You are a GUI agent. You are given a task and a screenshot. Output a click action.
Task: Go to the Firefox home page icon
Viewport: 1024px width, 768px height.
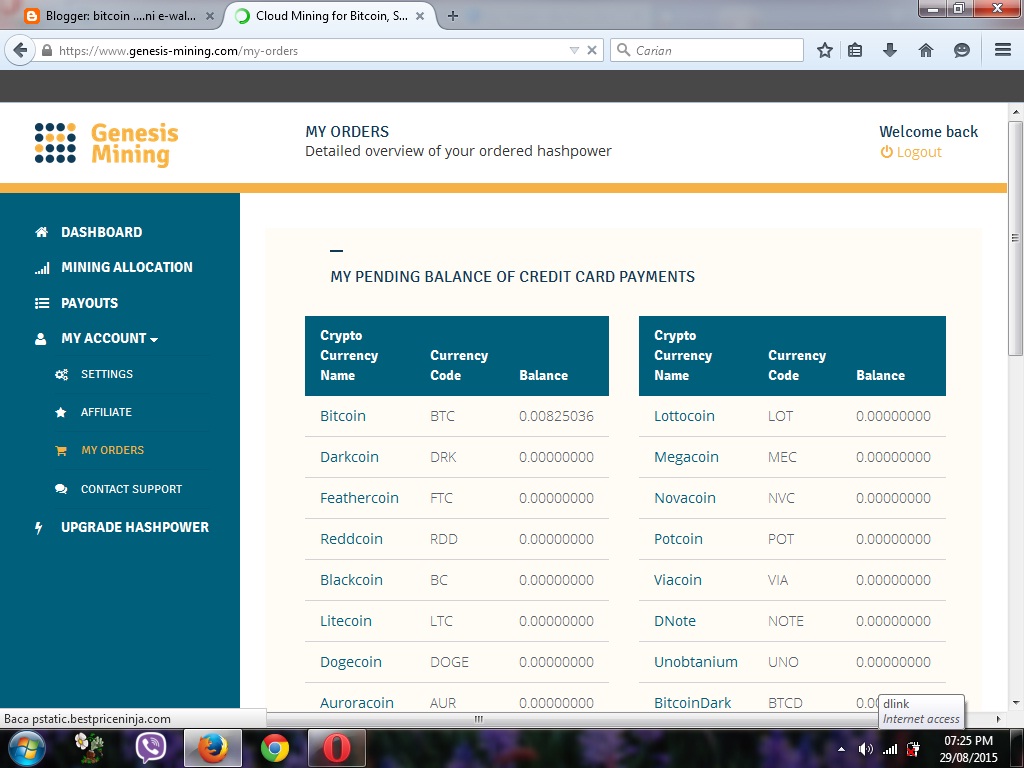coord(926,50)
